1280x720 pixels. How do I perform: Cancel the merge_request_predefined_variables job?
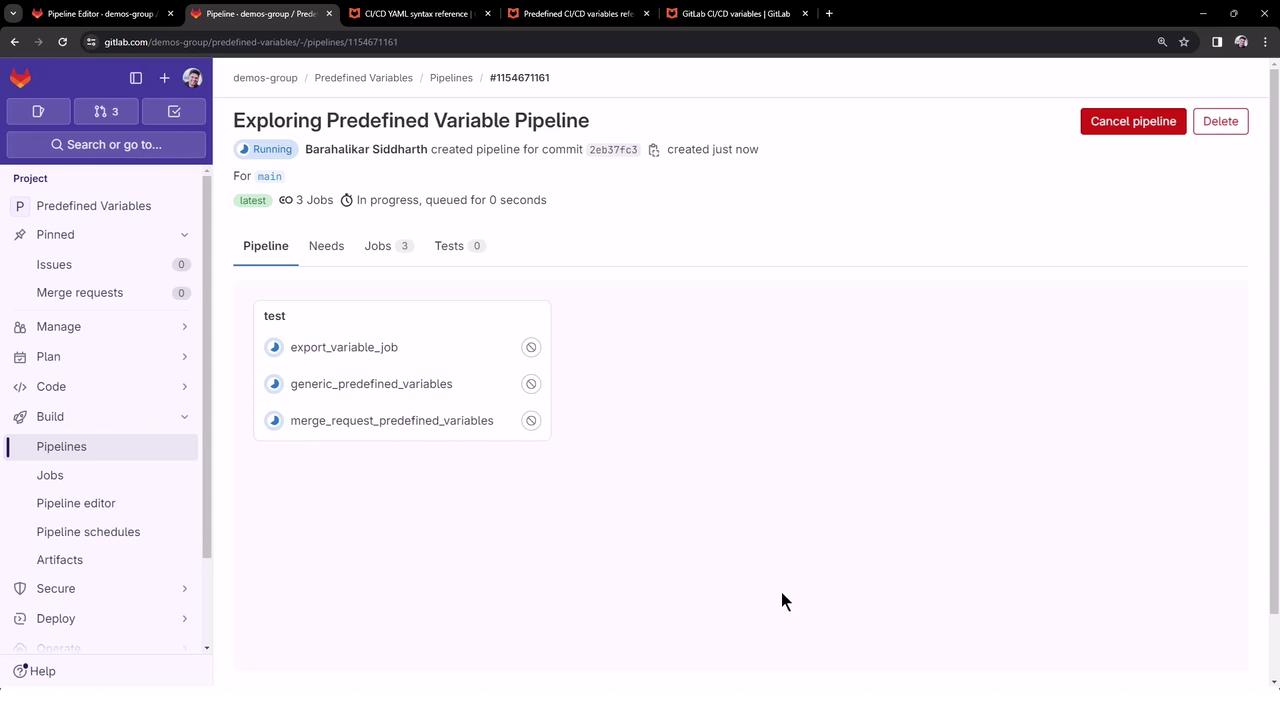click(x=531, y=421)
